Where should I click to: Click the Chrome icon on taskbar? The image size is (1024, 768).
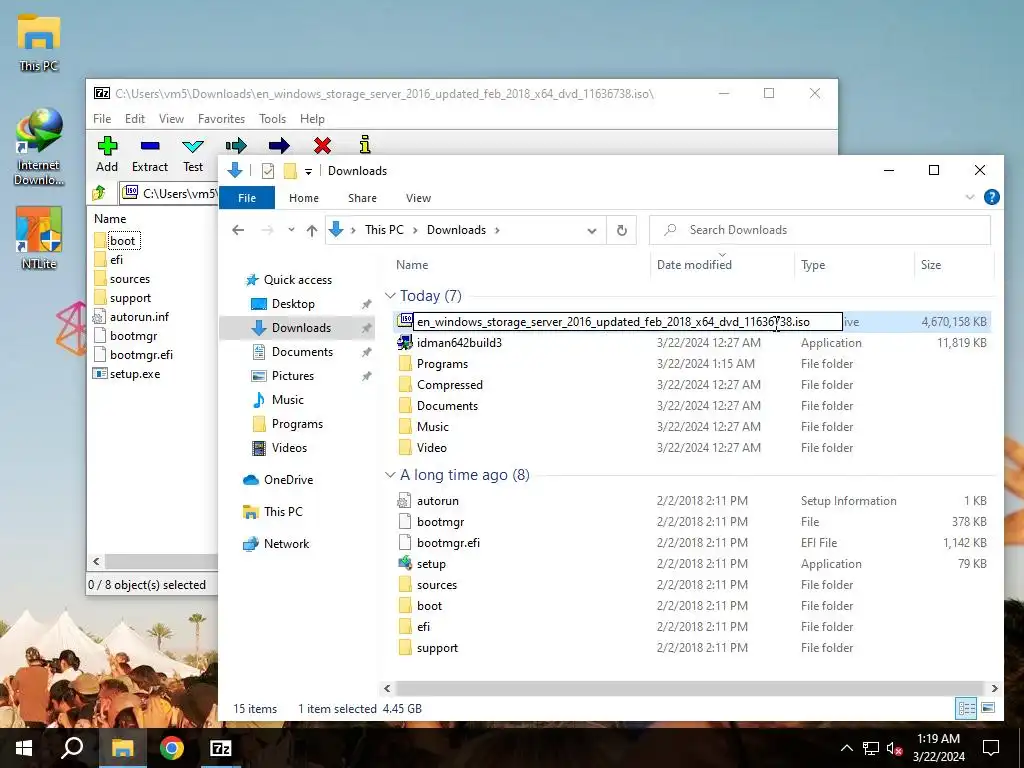click(x=172, y=748)
